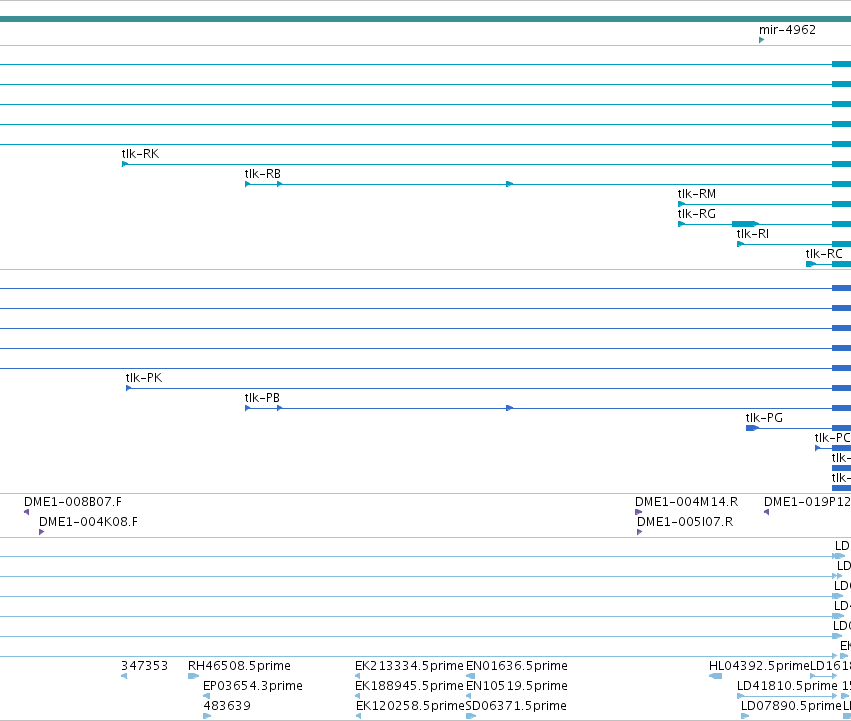Click the 483639 arrow glyph
The height and width of the screenshot is (721, 851).
click(x=207, y=717)
